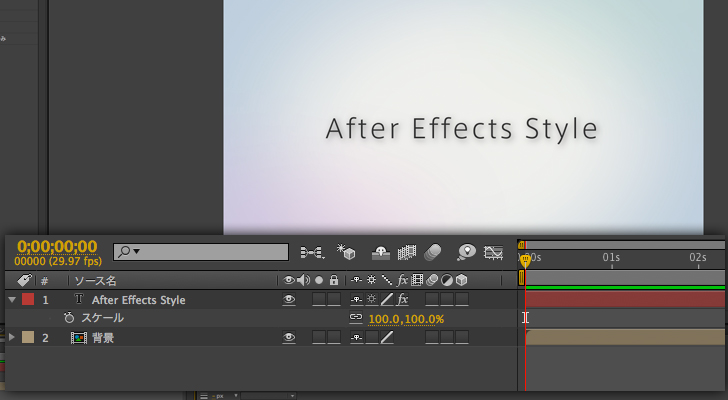Toggle quality switch on 背景 layer
728x400 pixels.
click(x=387, y=337)
